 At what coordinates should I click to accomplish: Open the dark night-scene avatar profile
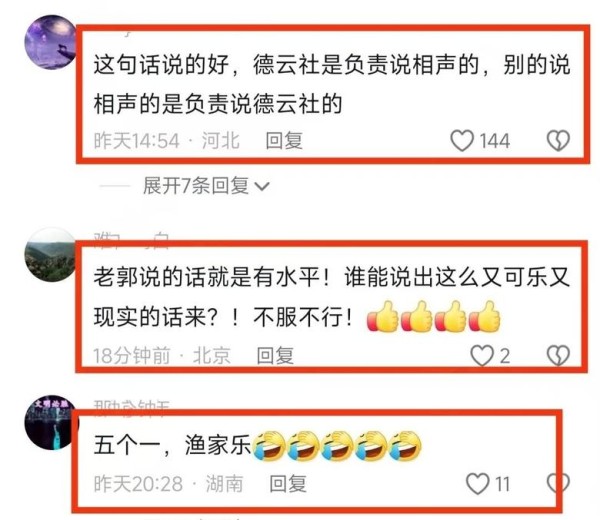(x=51, y=422)
